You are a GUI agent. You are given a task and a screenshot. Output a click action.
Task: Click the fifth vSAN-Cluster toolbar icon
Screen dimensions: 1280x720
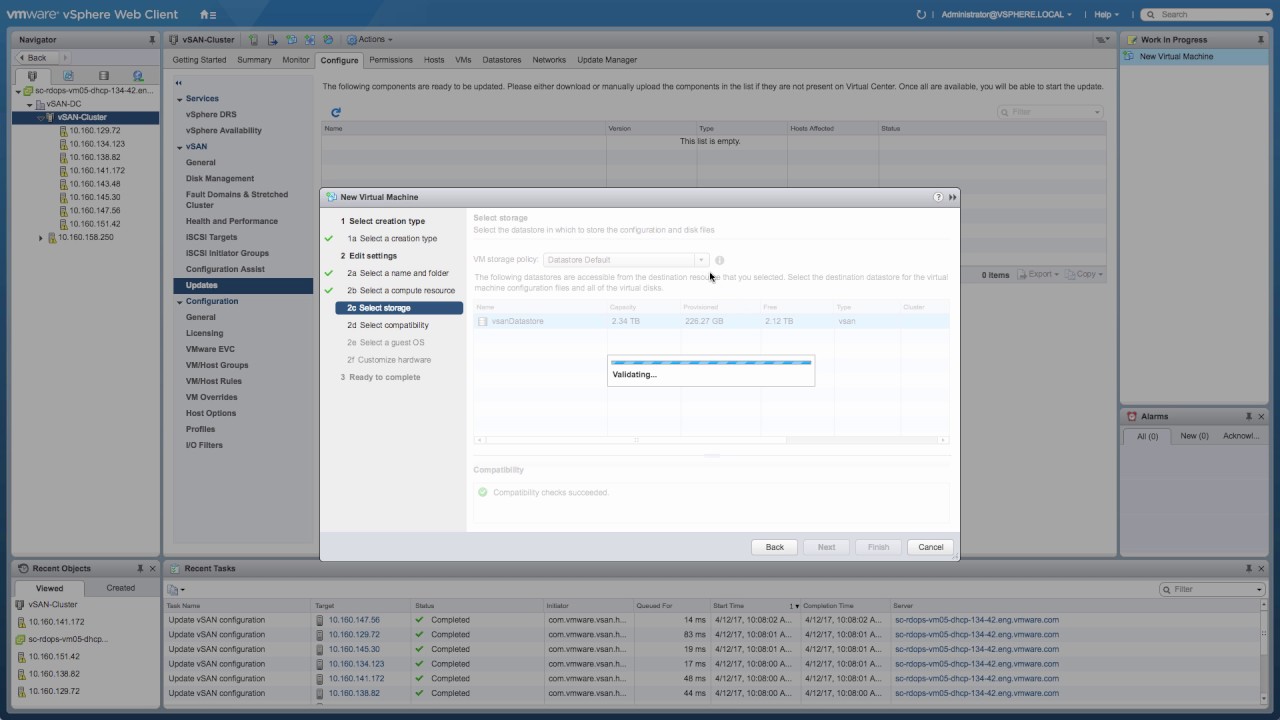coord(327,40)
